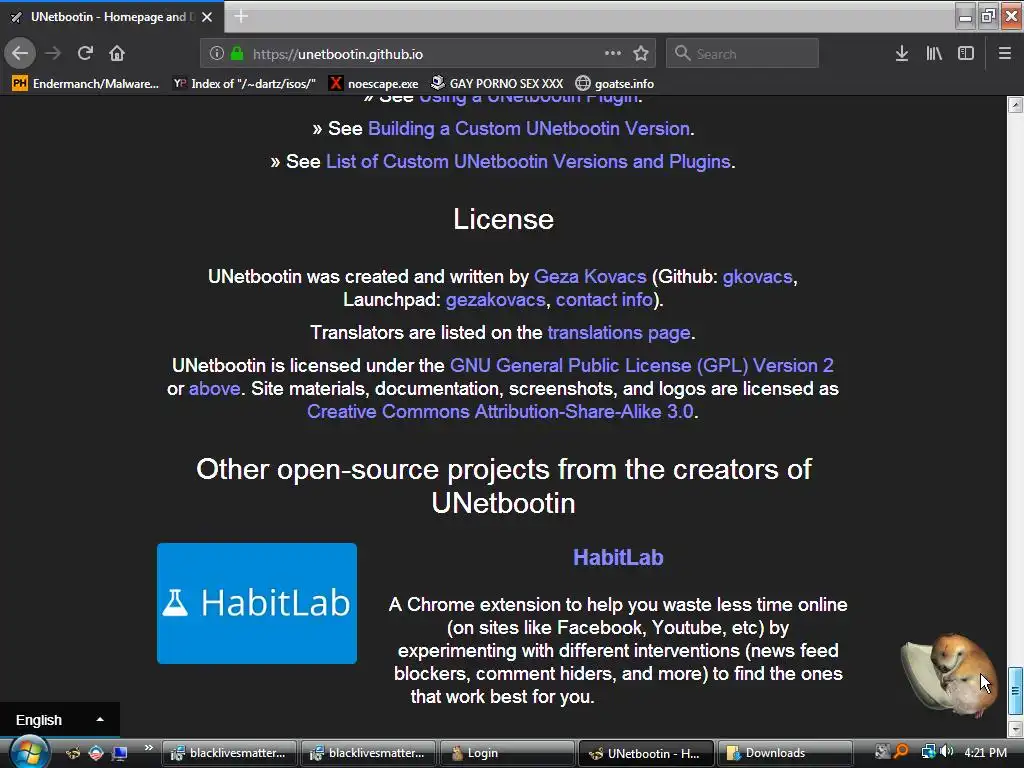Close the UNetbootin tab
1024x768 pixels.
click(207, 17)
